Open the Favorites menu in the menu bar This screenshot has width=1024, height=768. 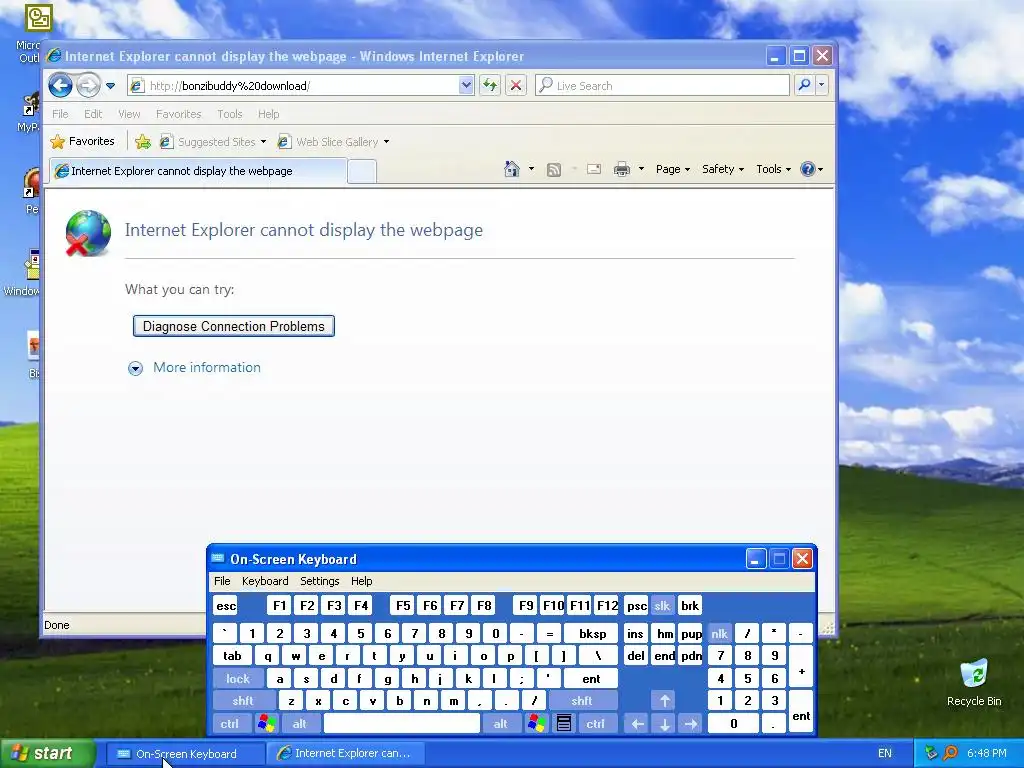tap(178, 114)
